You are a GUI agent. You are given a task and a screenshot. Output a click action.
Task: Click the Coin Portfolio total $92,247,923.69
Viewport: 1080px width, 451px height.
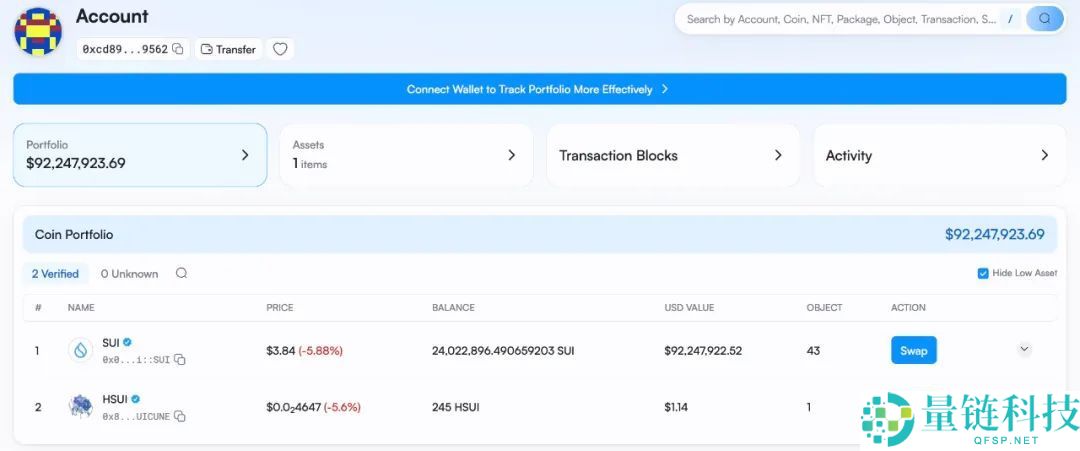995,234
